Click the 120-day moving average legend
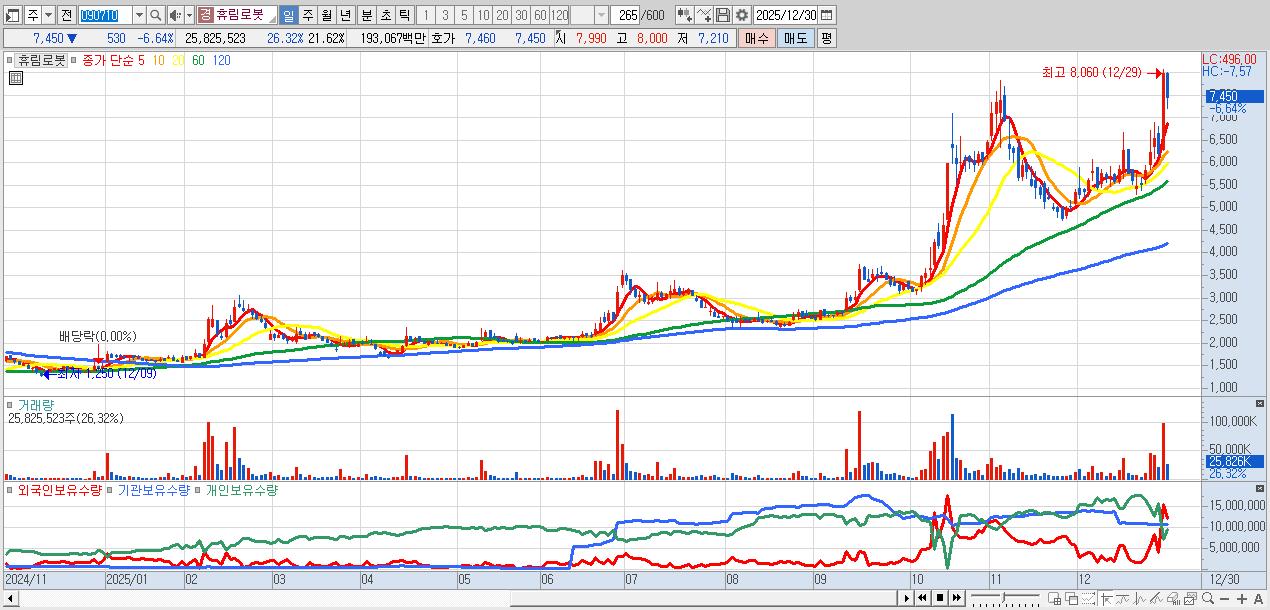The width and height of the screenshot is (1270, 610). [x=221, y=60]
